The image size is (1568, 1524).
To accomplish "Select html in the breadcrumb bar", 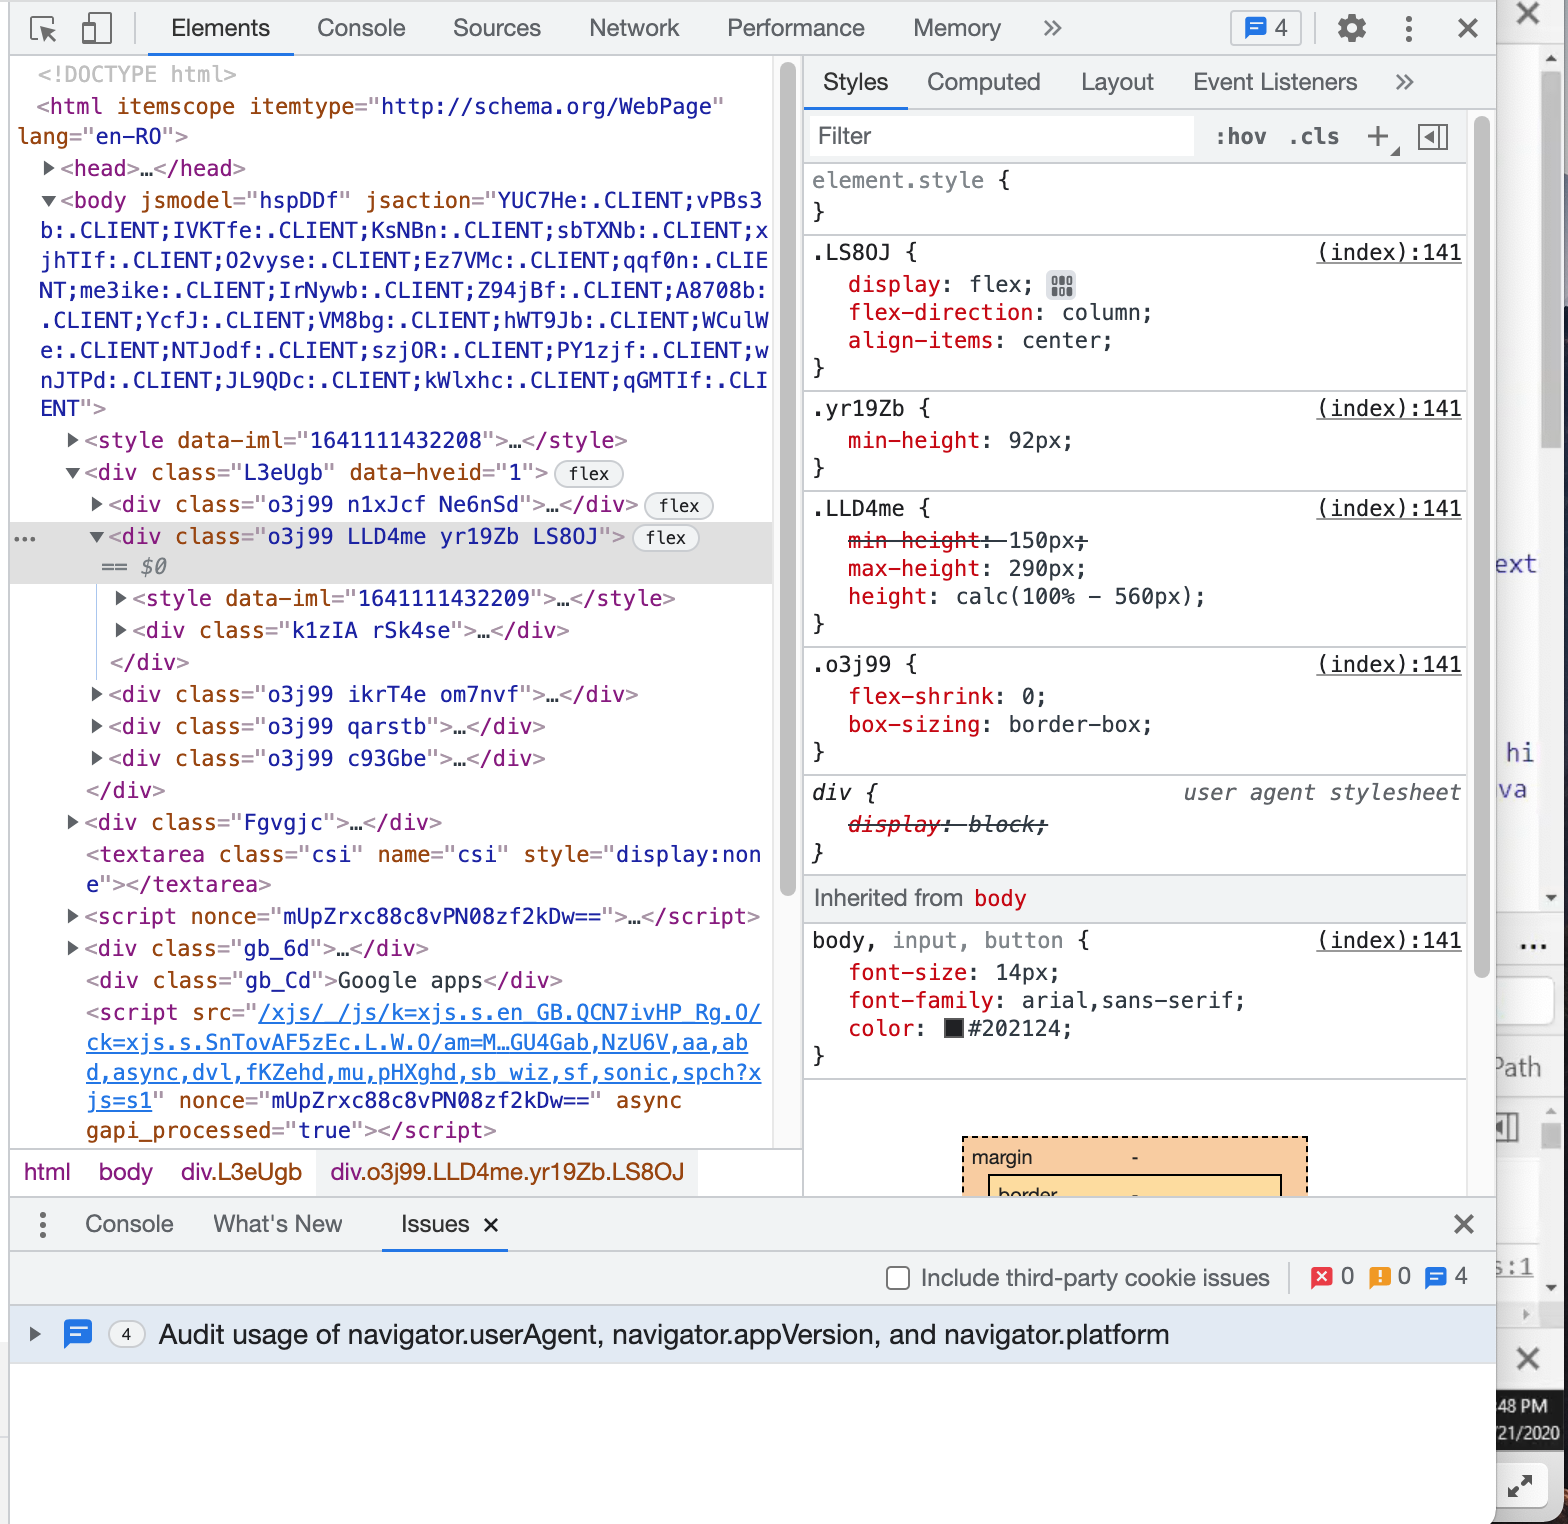I will 47,1172.
